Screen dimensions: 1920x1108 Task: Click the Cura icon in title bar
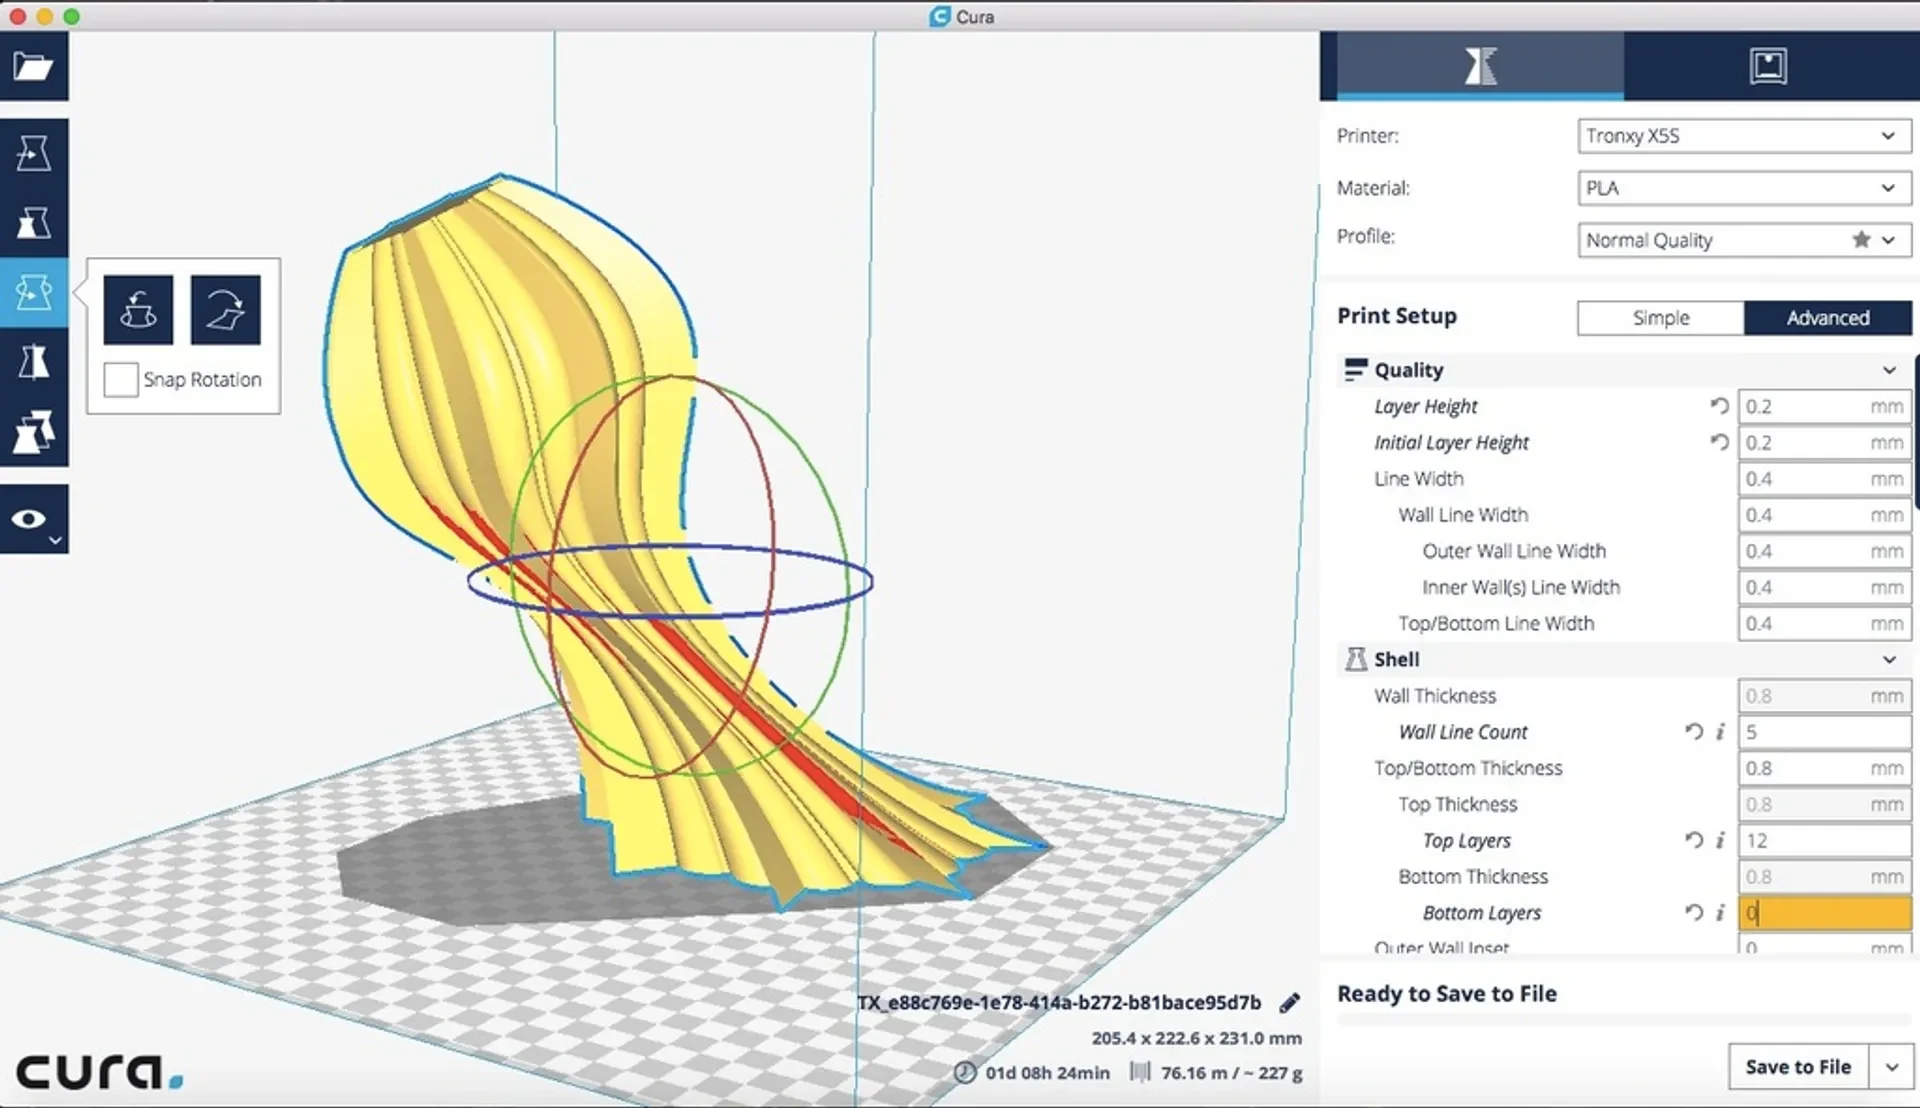[x=939, y=16]
